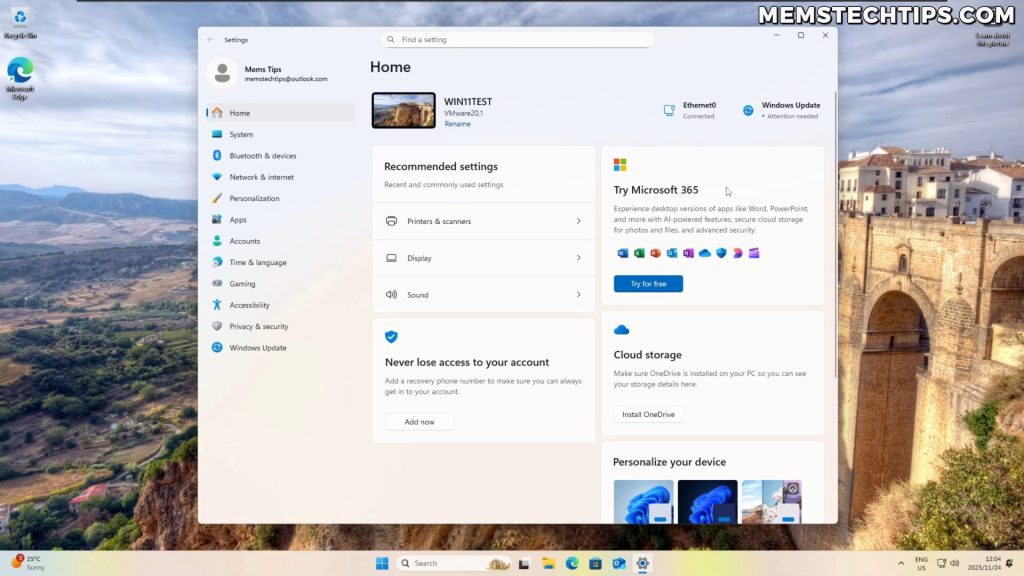
Task: Click the Word icon in Microsoft 365 card
Action: click(x=620, y=253)
